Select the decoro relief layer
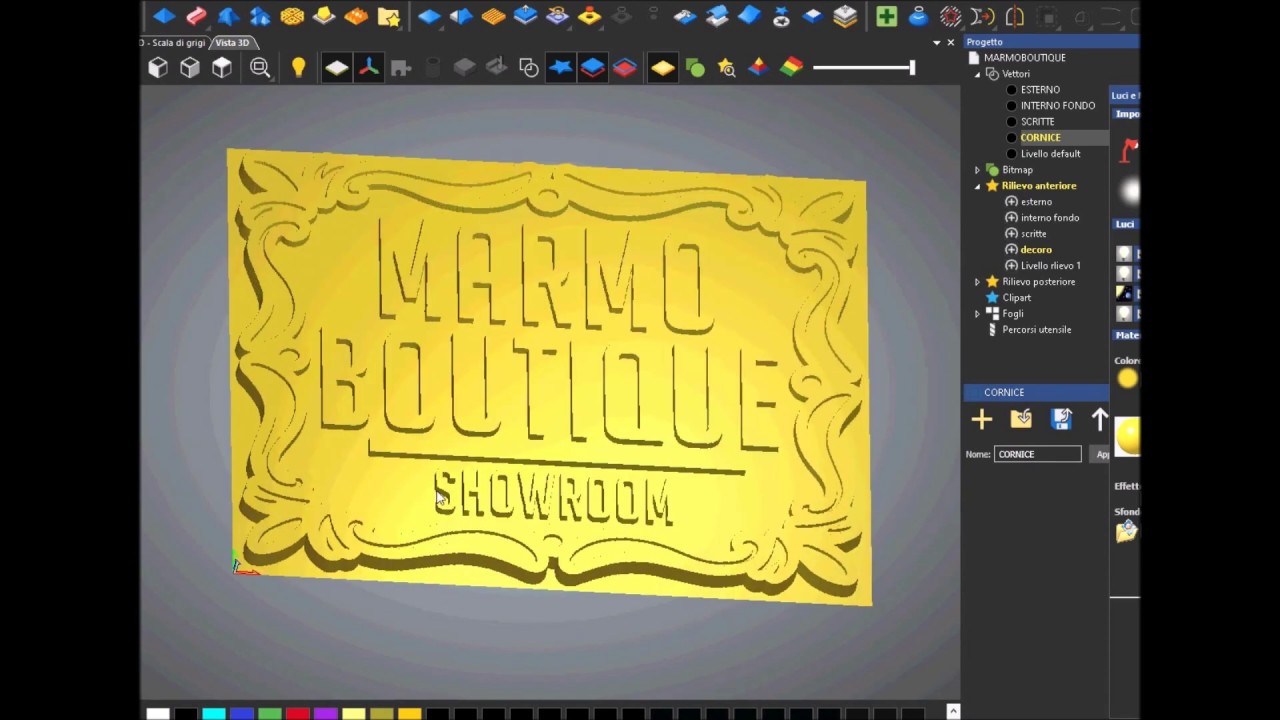1280x720 pixels. click(x=1036, y=250)
